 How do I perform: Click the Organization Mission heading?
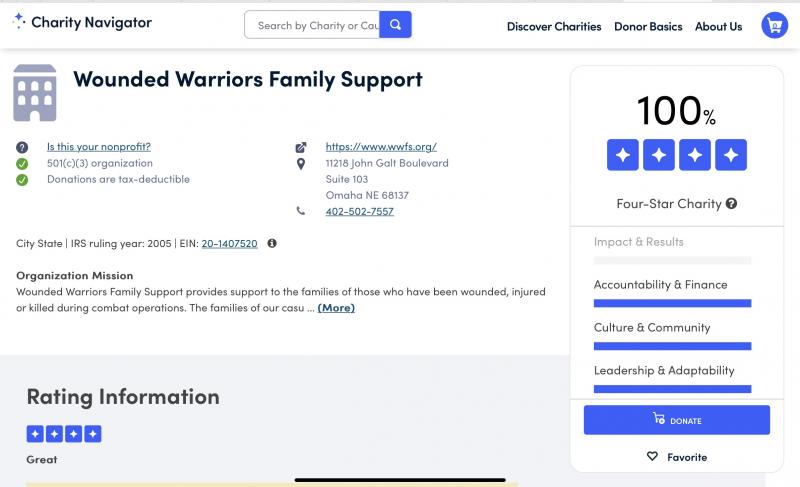tap(74, 275)
